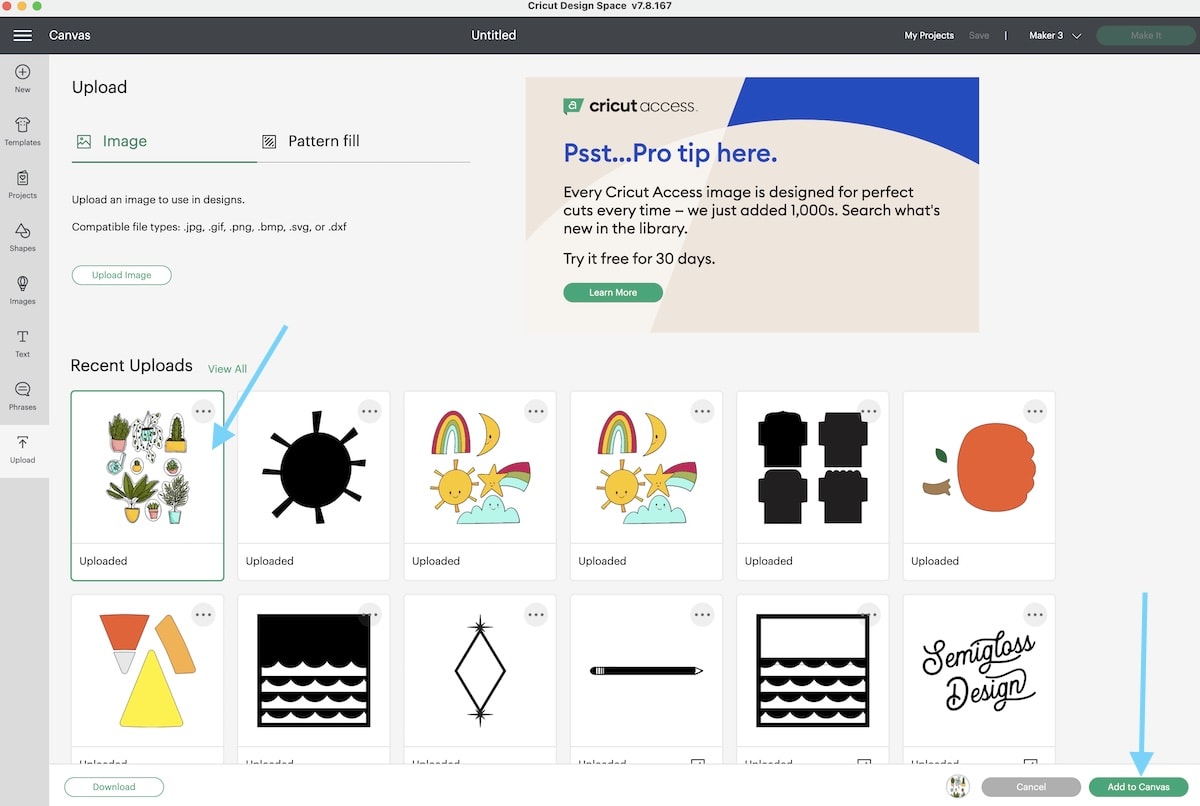Open options menu on black envelopes upload

pos(869,410)
